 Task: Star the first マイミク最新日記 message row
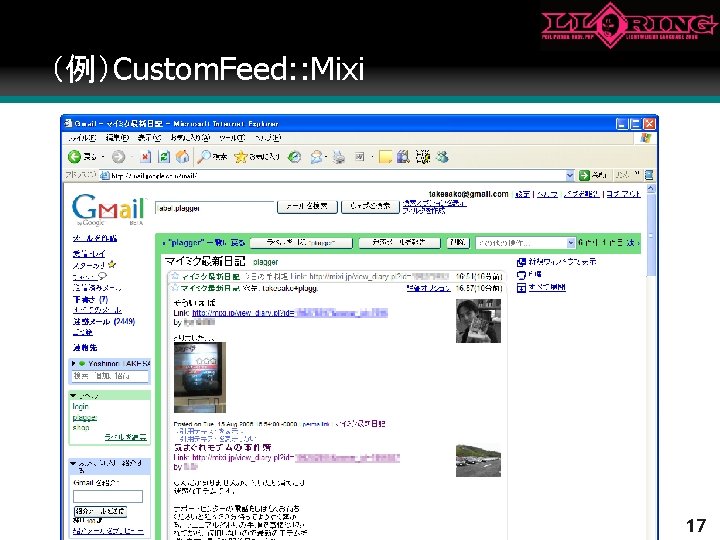coord(174,276)
